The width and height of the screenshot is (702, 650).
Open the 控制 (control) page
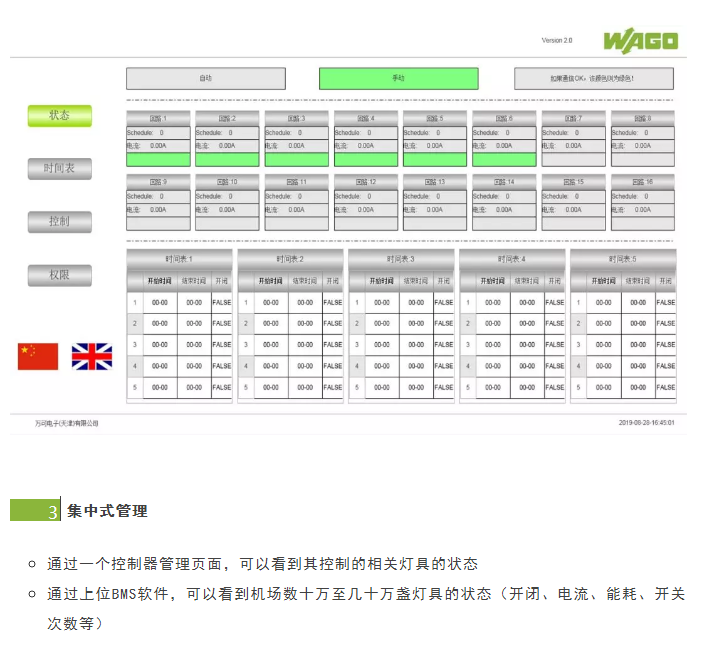(59, 222)
